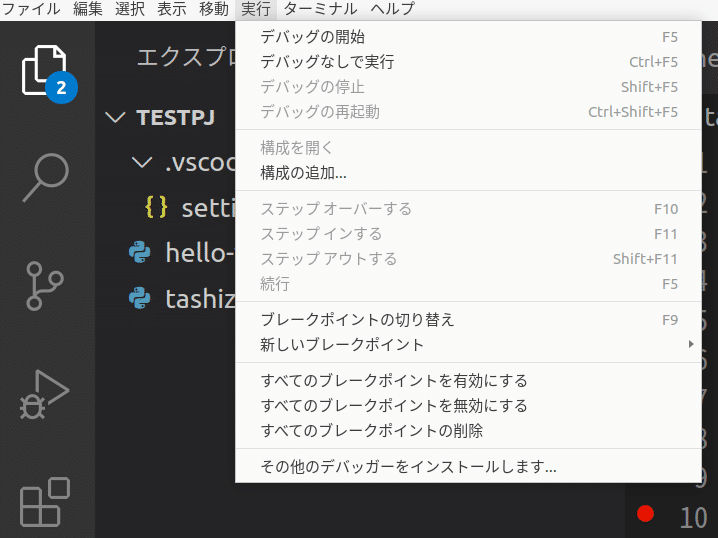718x538 pixels.
Task: Open the 移動 menu
Action: (x=214, y=9)
